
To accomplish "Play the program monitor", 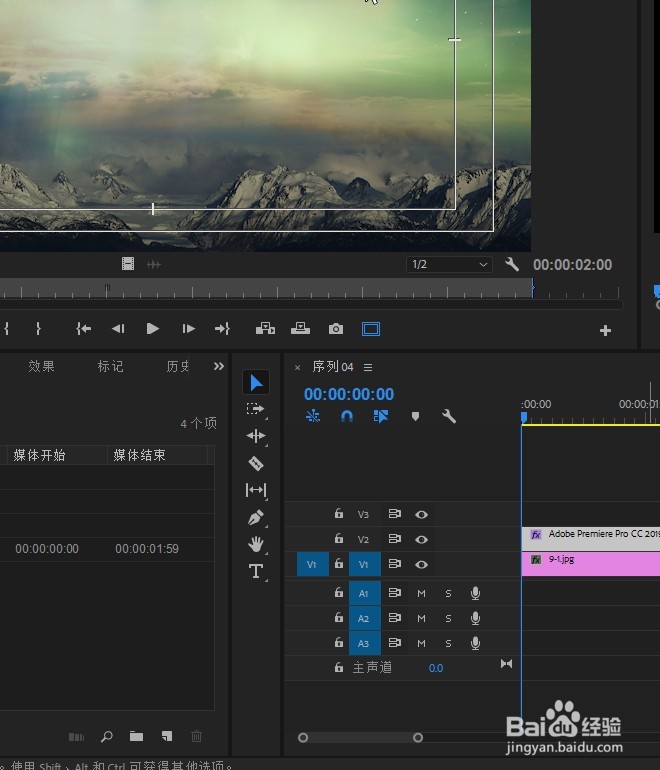I will (153, 329).
